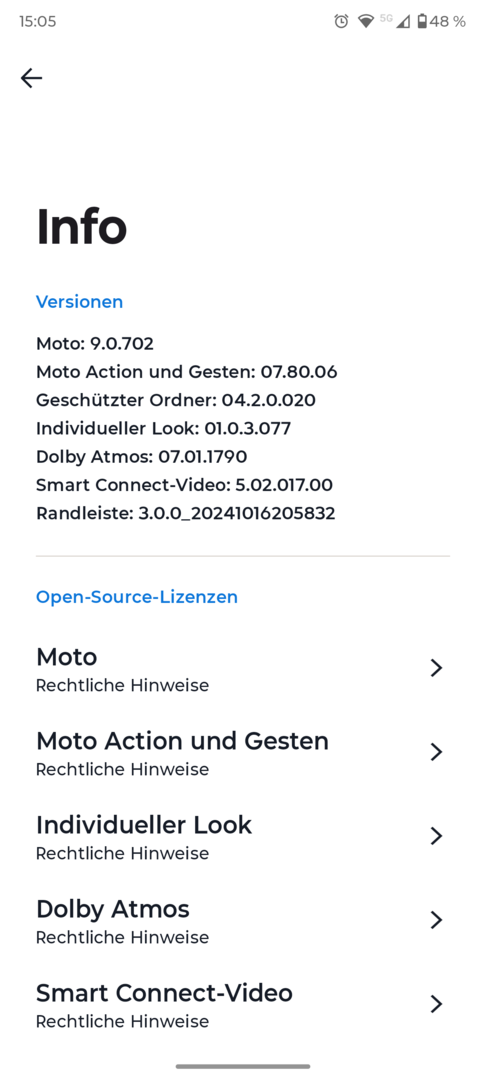486x1080 pixels.
Task: Tap the Randleiste version line
Action: coord(186,514)
